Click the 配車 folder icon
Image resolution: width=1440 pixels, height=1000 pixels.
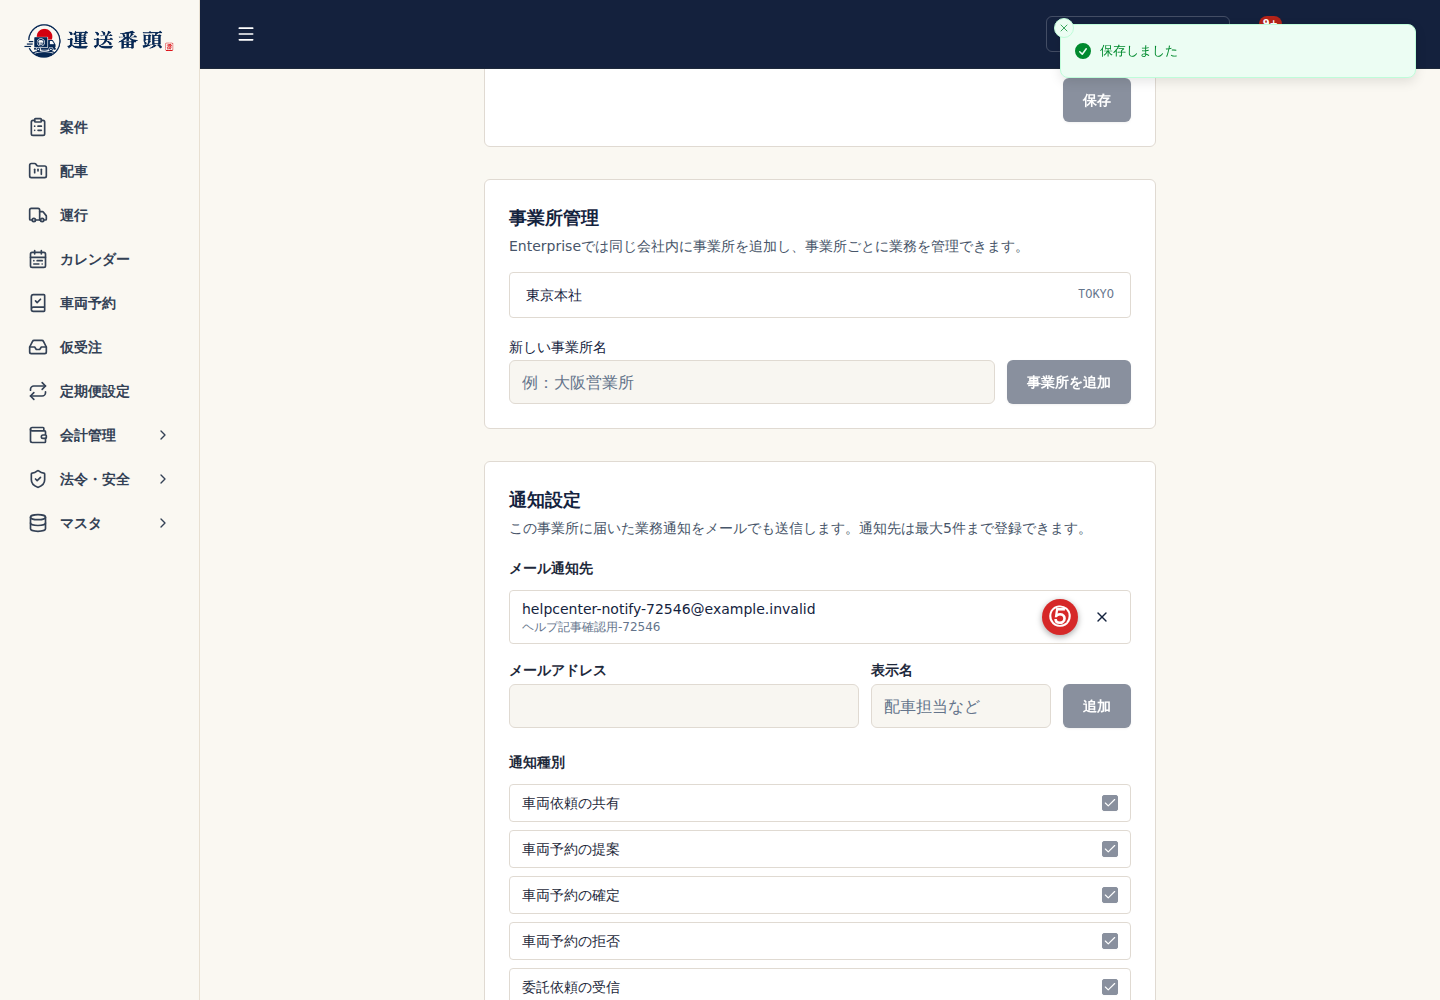[x=38, y=171]
